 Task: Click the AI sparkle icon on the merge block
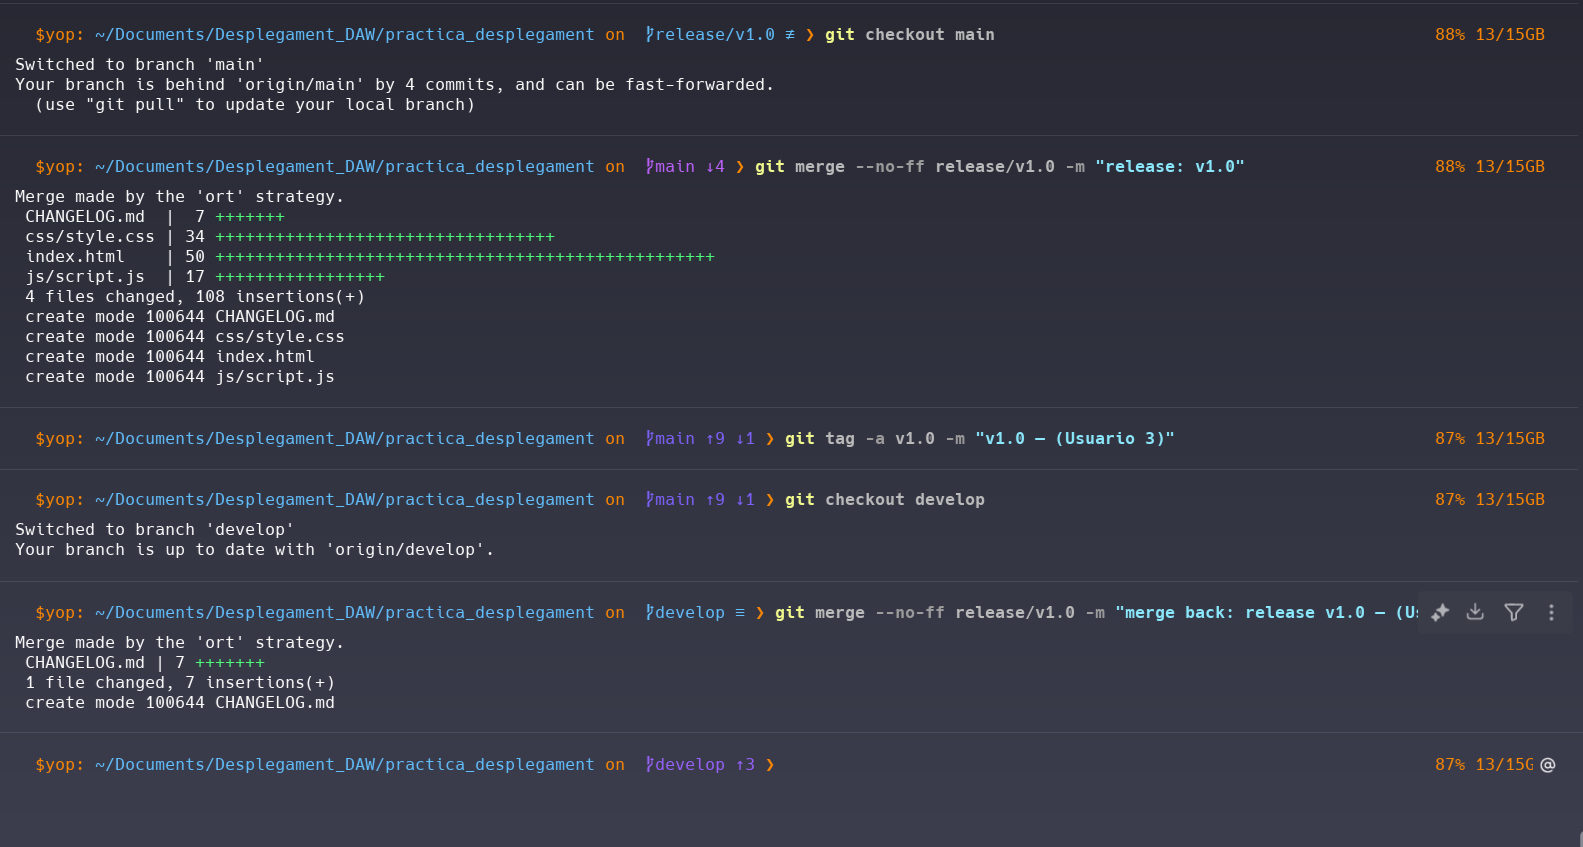(x=1440, y=612)
